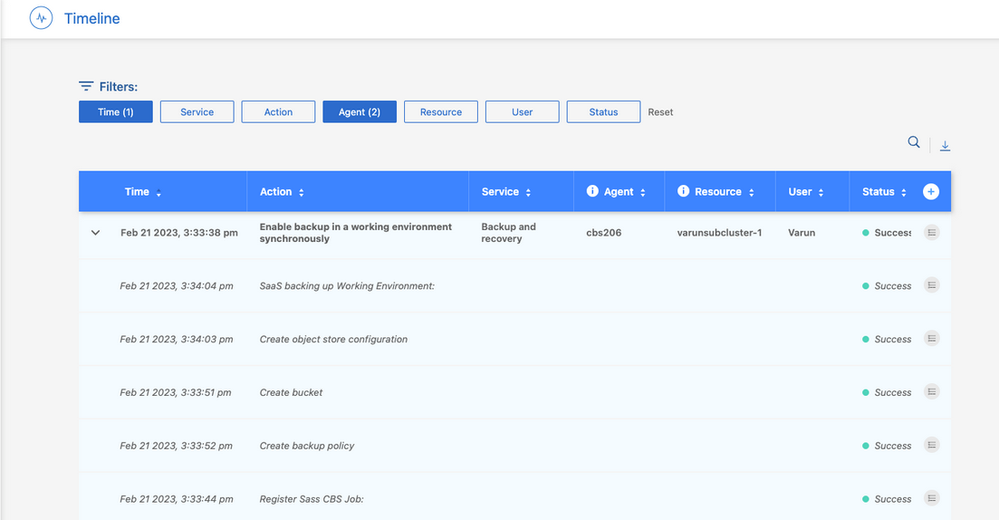This screenshot has height=520, width=999.
Task: Open the Service filter dropdown
Action: (197, 112)
